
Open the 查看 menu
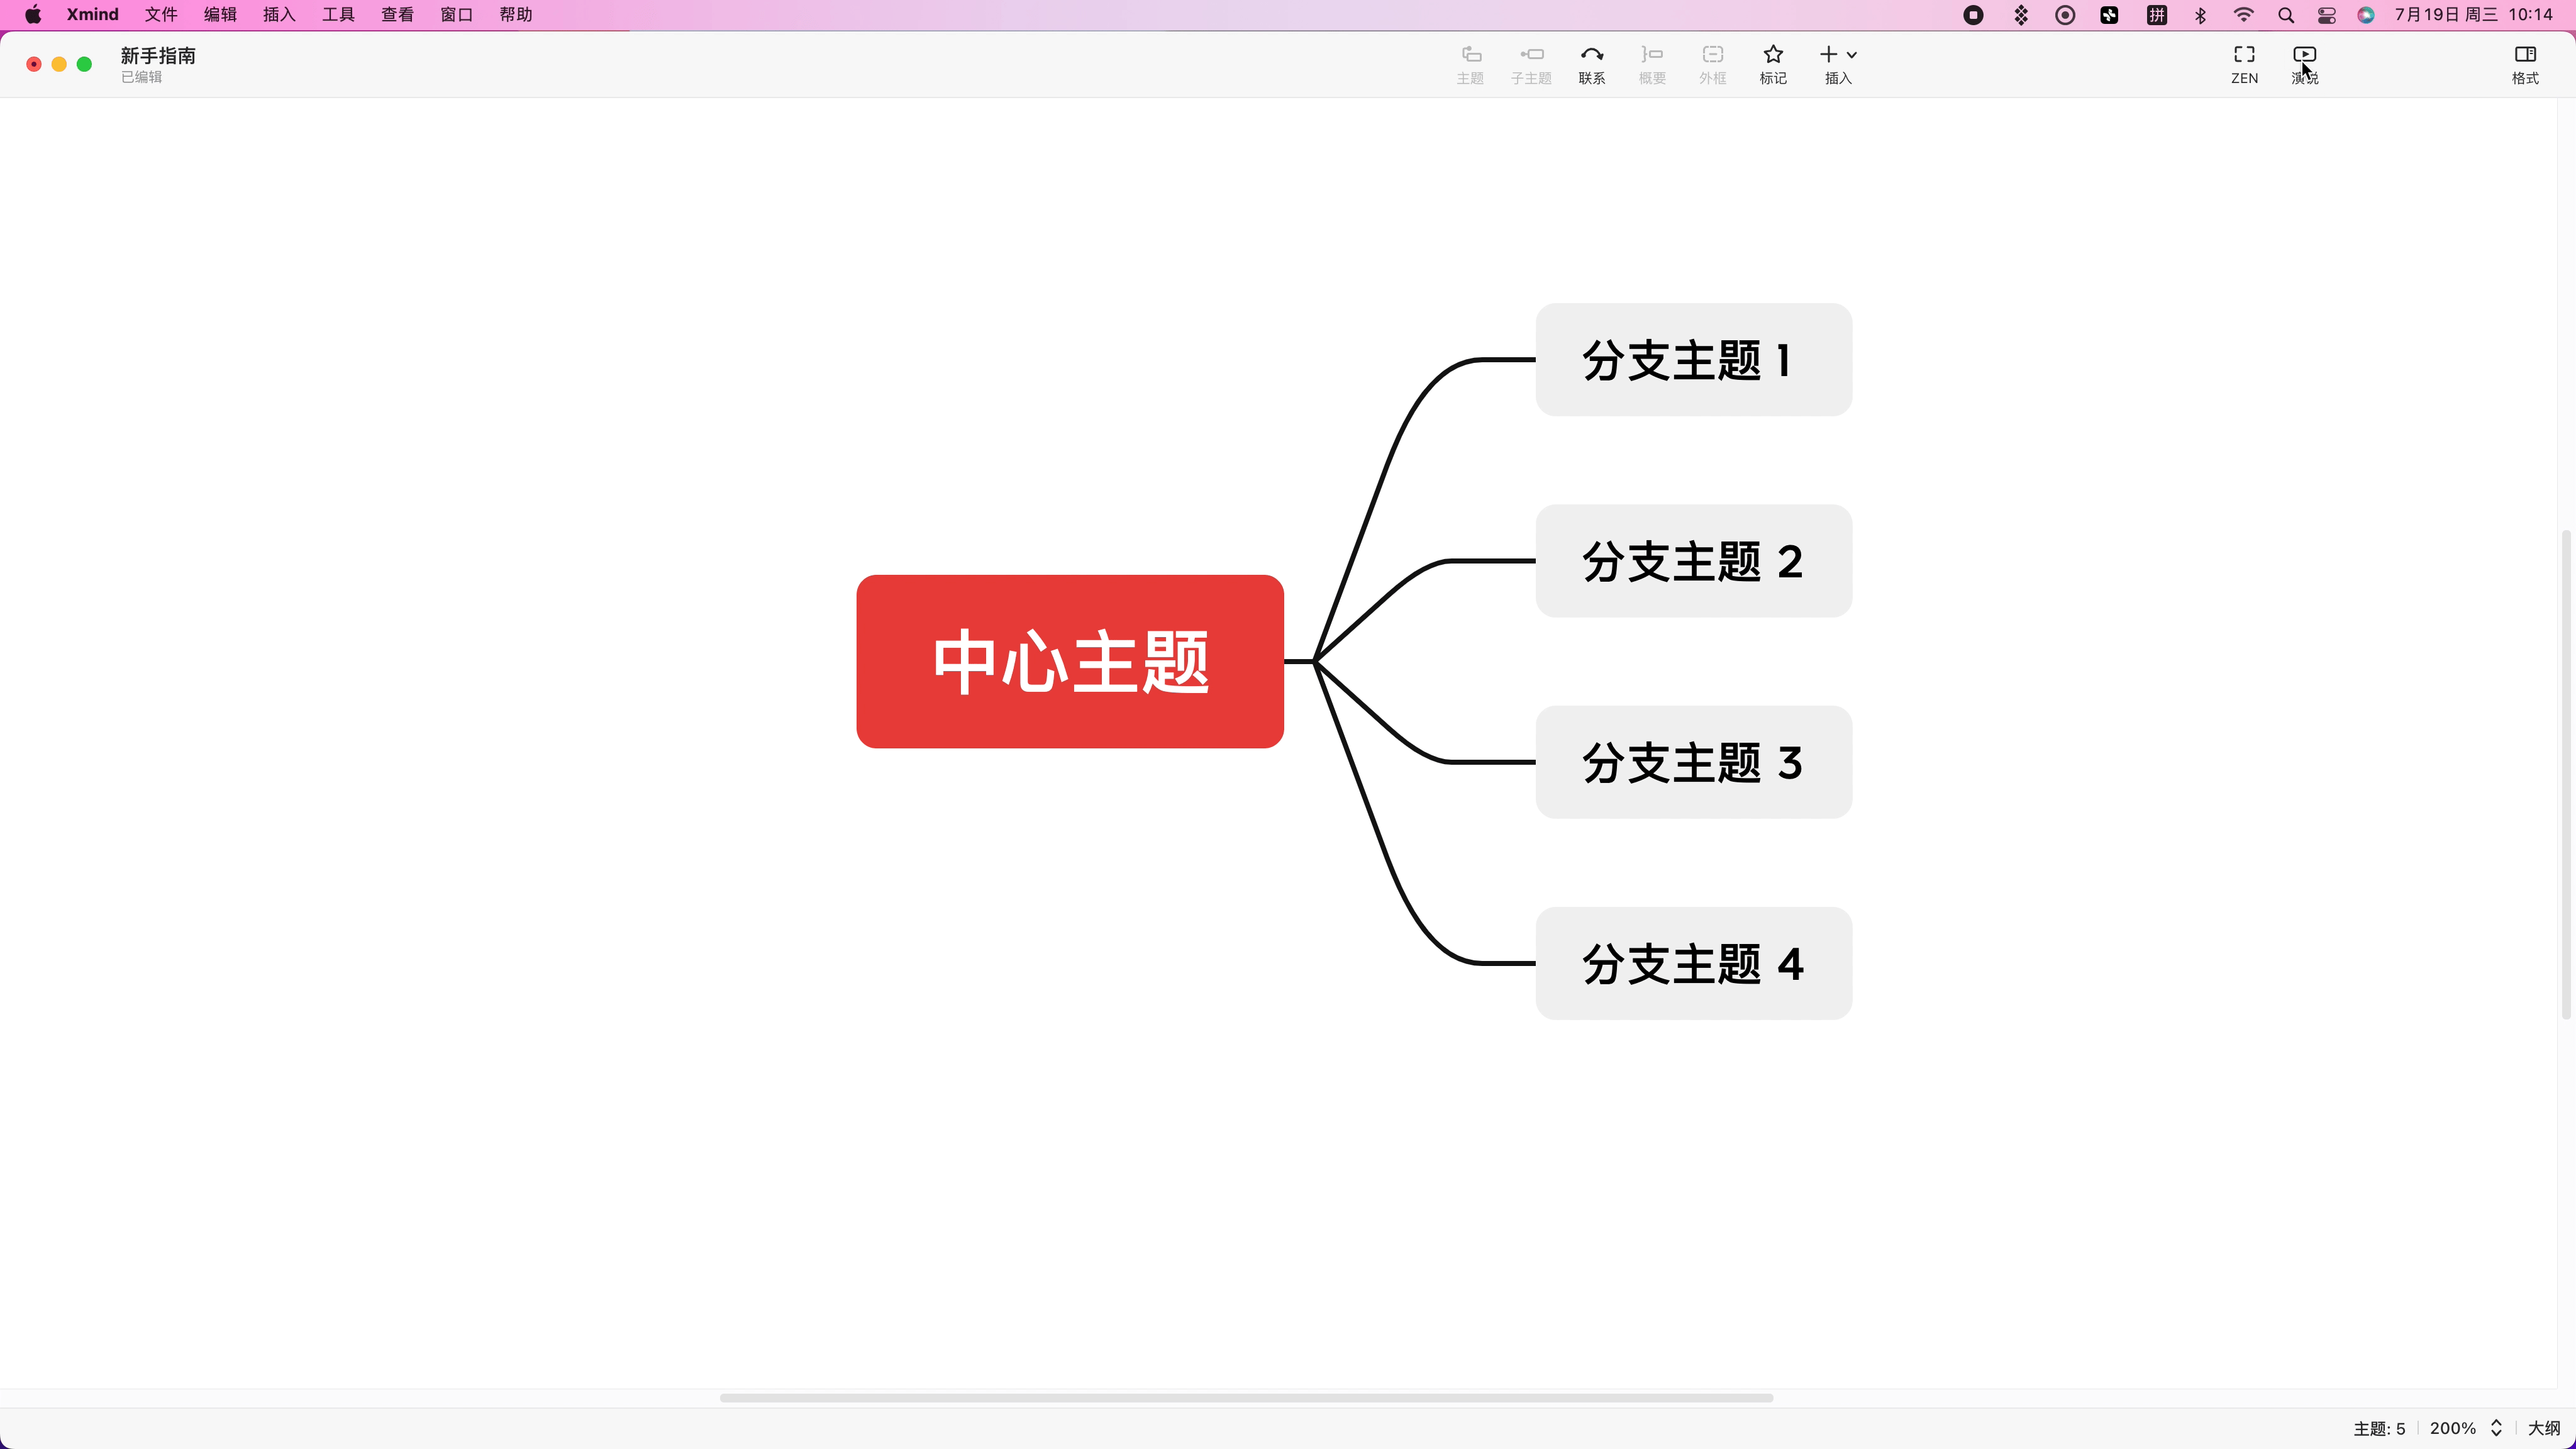click(397, 14)
